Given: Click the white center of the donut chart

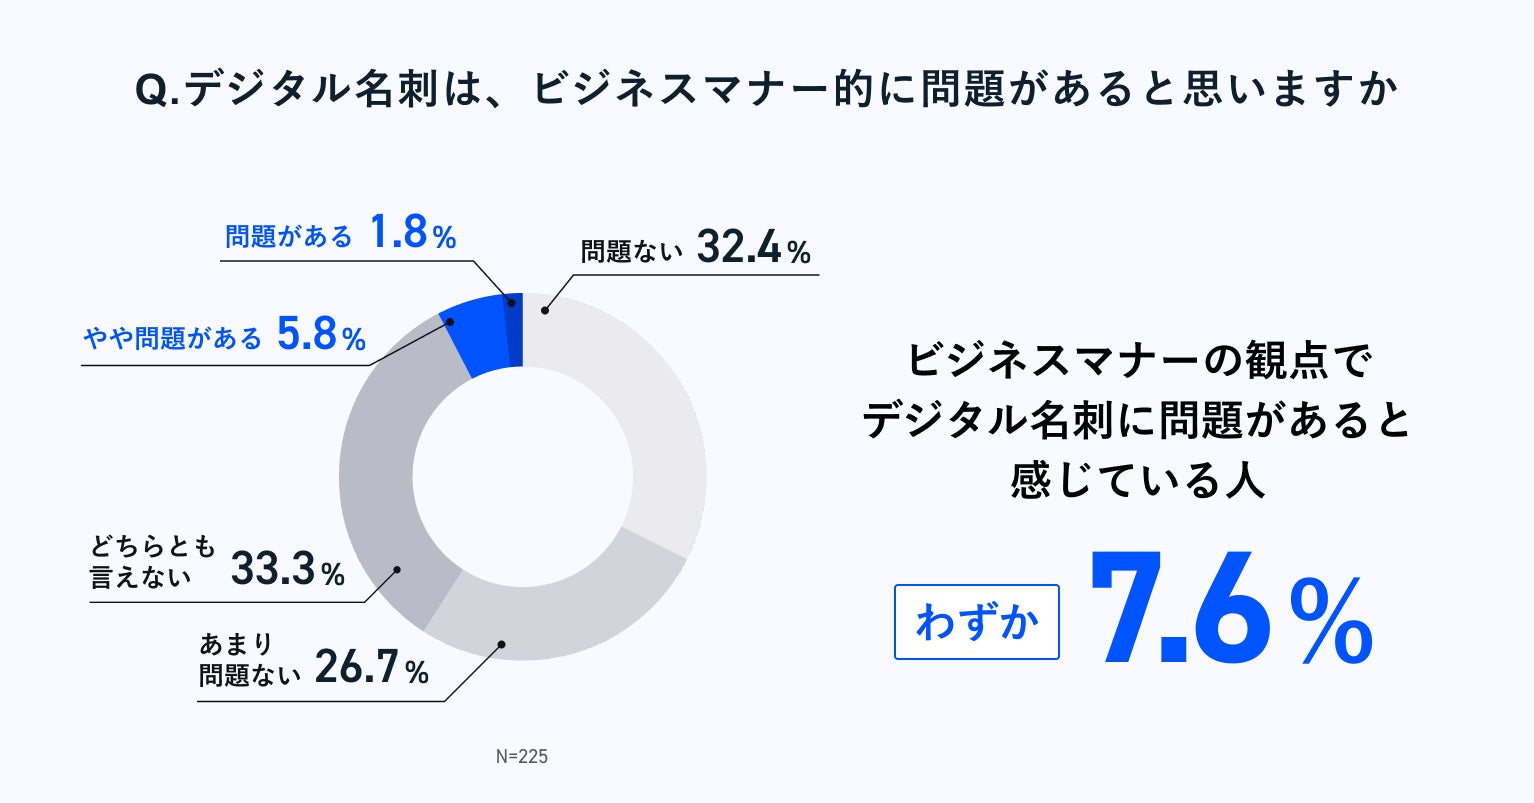Looking at the screenshot, I should [523, 476].
